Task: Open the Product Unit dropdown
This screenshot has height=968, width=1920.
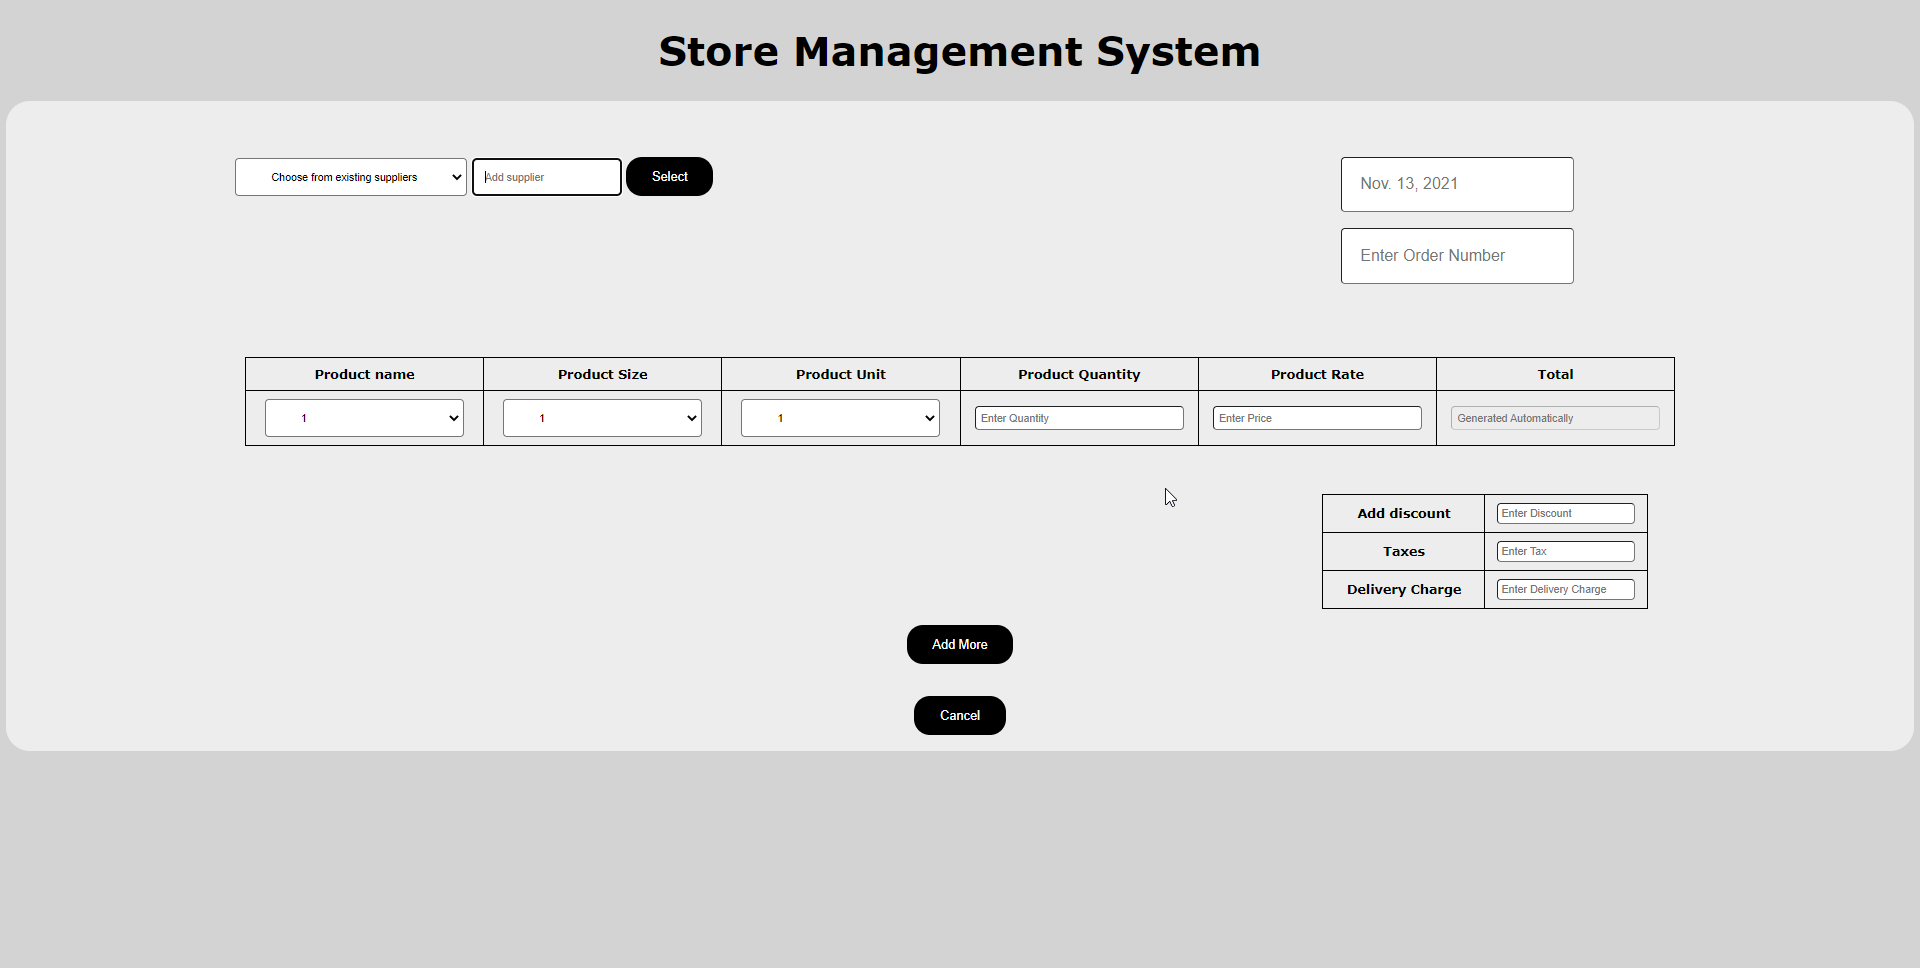Action: point(840,418)
